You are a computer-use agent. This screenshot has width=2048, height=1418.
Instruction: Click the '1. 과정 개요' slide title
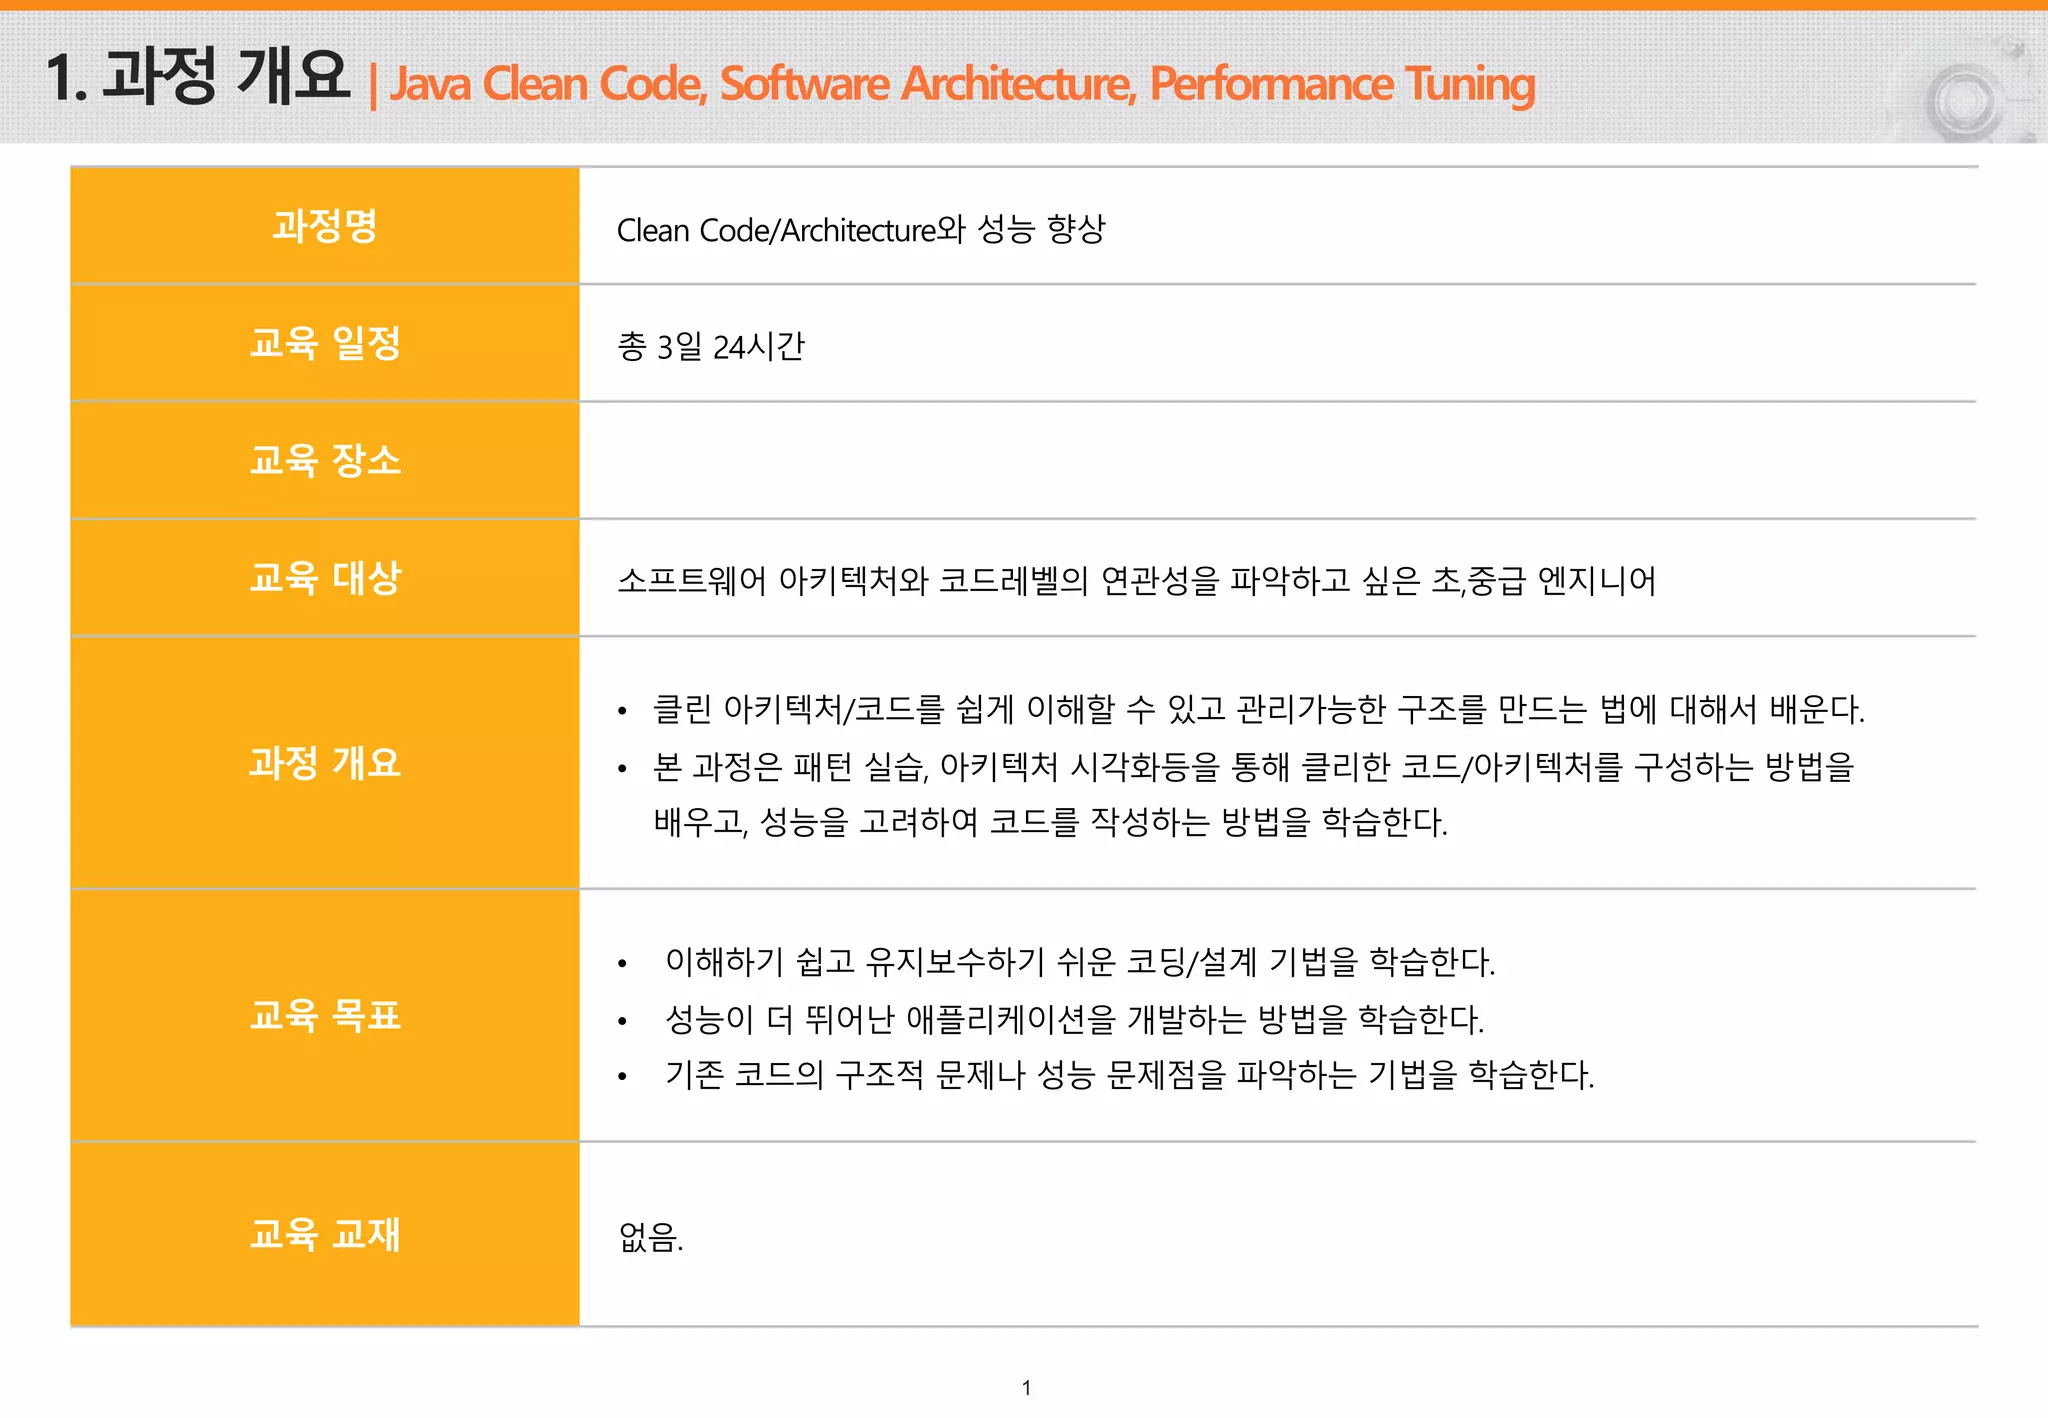pos(198,77)
